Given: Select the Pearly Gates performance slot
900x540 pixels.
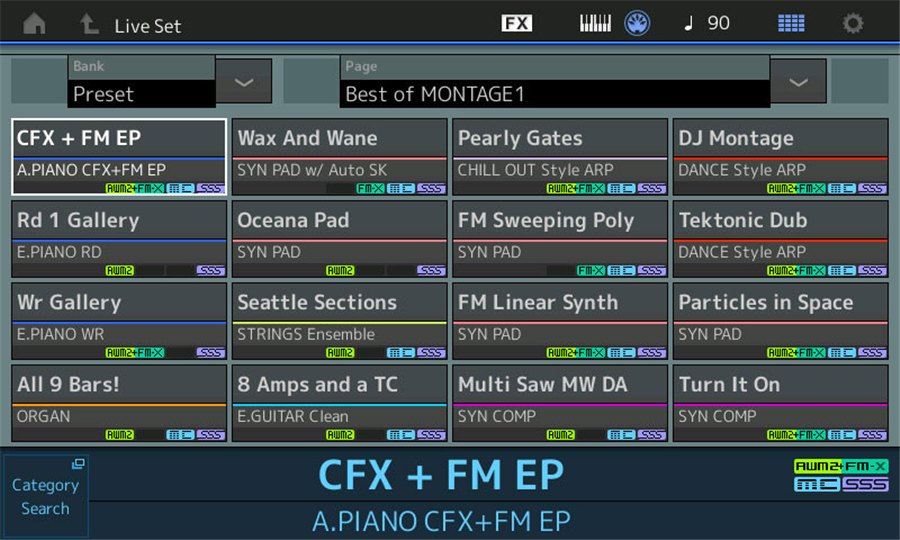Looking at the screenshot, I should pyautogui.click(x=560, y=156).
